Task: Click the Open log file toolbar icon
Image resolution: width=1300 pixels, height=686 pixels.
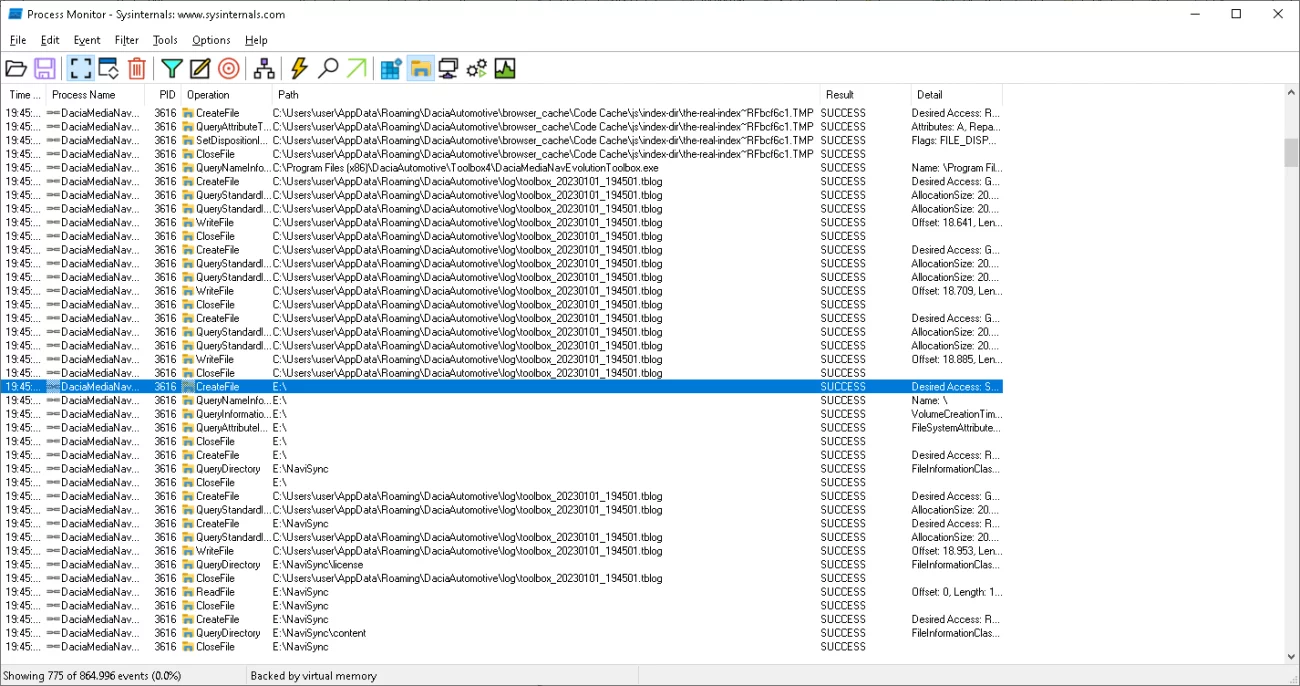Action: click(x=16, y=68)
